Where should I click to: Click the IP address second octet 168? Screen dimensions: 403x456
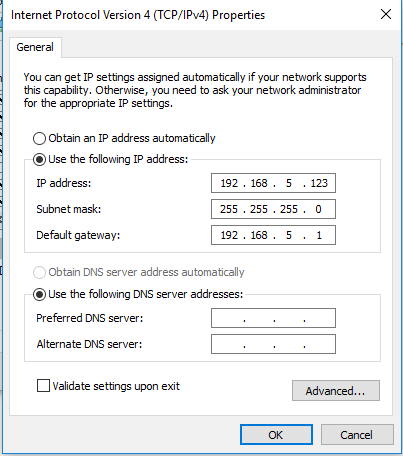click(x=259, y=183)
